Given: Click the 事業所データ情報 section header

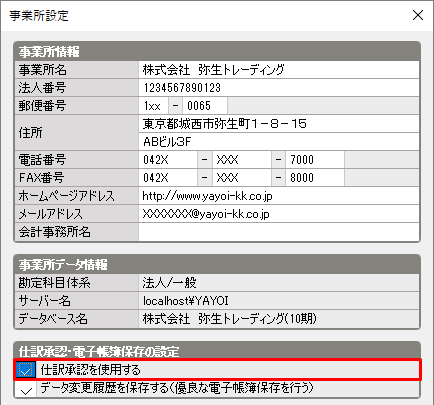Looking at the screenshot, I should click(x=217, y=264).
